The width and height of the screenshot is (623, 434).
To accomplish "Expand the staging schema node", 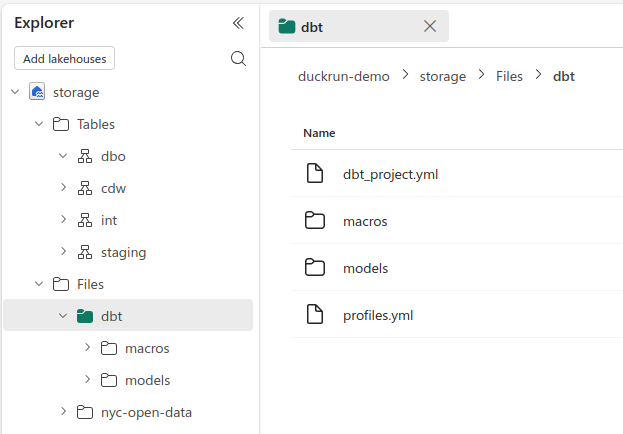I will click(x=63, y=251).
